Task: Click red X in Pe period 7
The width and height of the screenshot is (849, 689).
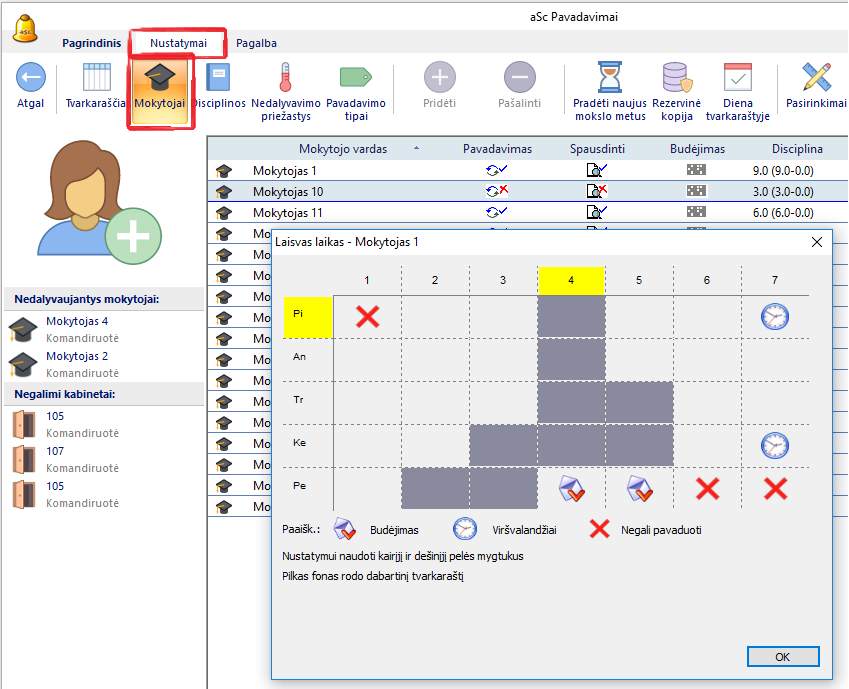Action: (x=775, y=489)
